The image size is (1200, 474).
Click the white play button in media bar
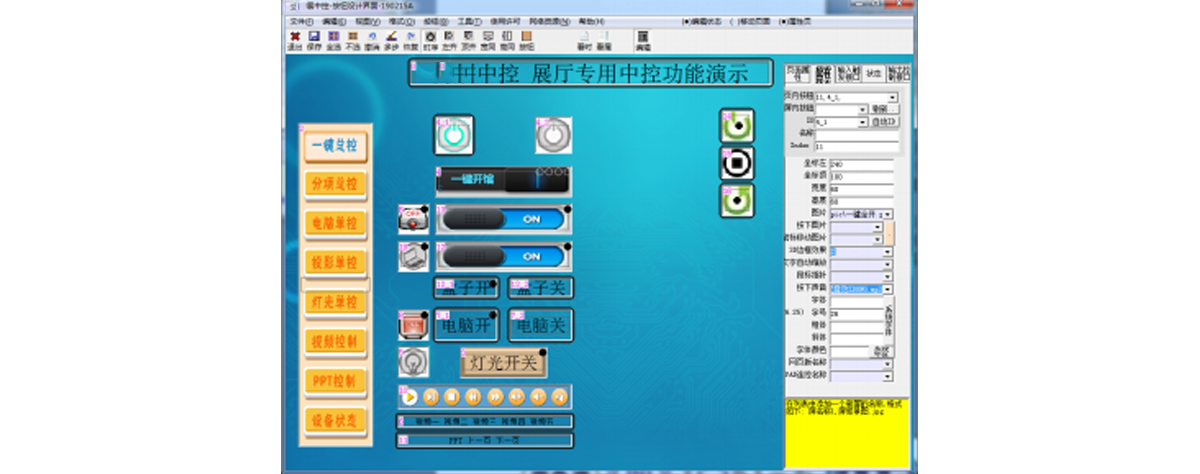pos(410,397)
